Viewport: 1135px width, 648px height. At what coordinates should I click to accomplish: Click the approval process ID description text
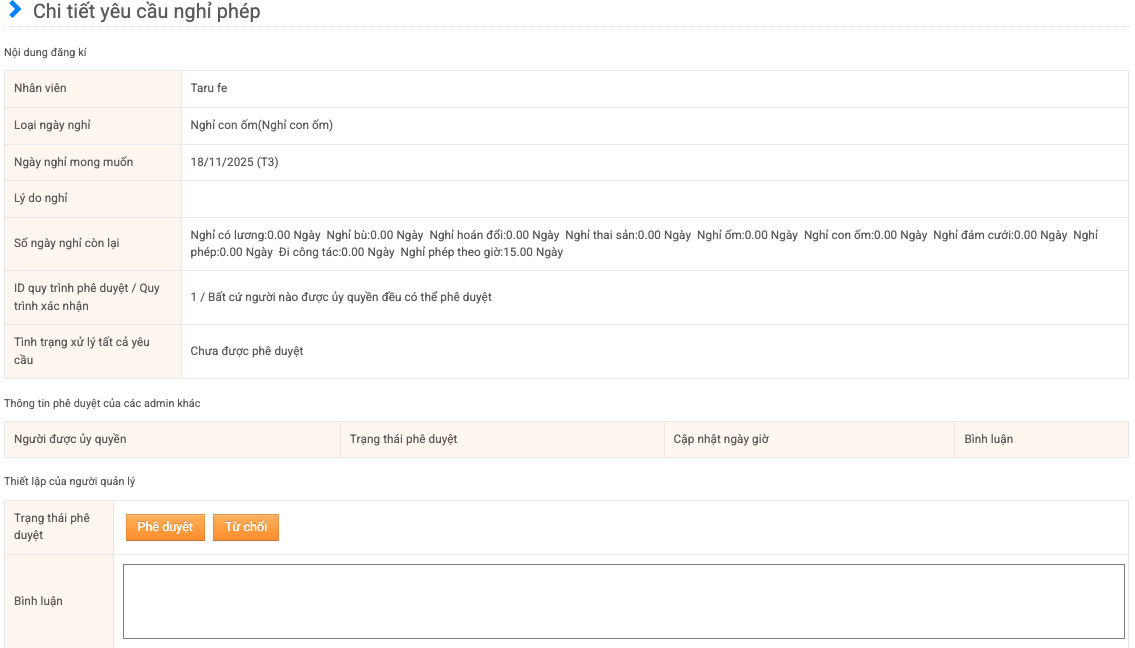341,297
